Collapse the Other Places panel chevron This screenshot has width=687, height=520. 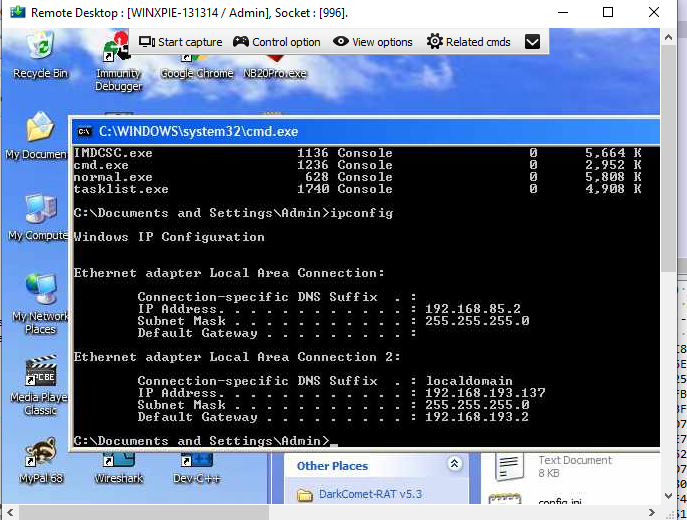click(x=454, y=465)
